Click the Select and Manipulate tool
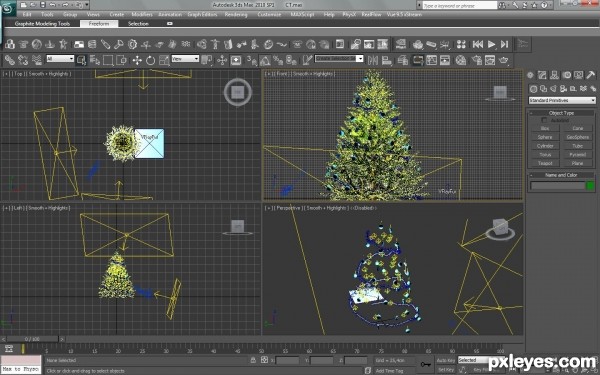600x375 pixels. tap(222, 60)
